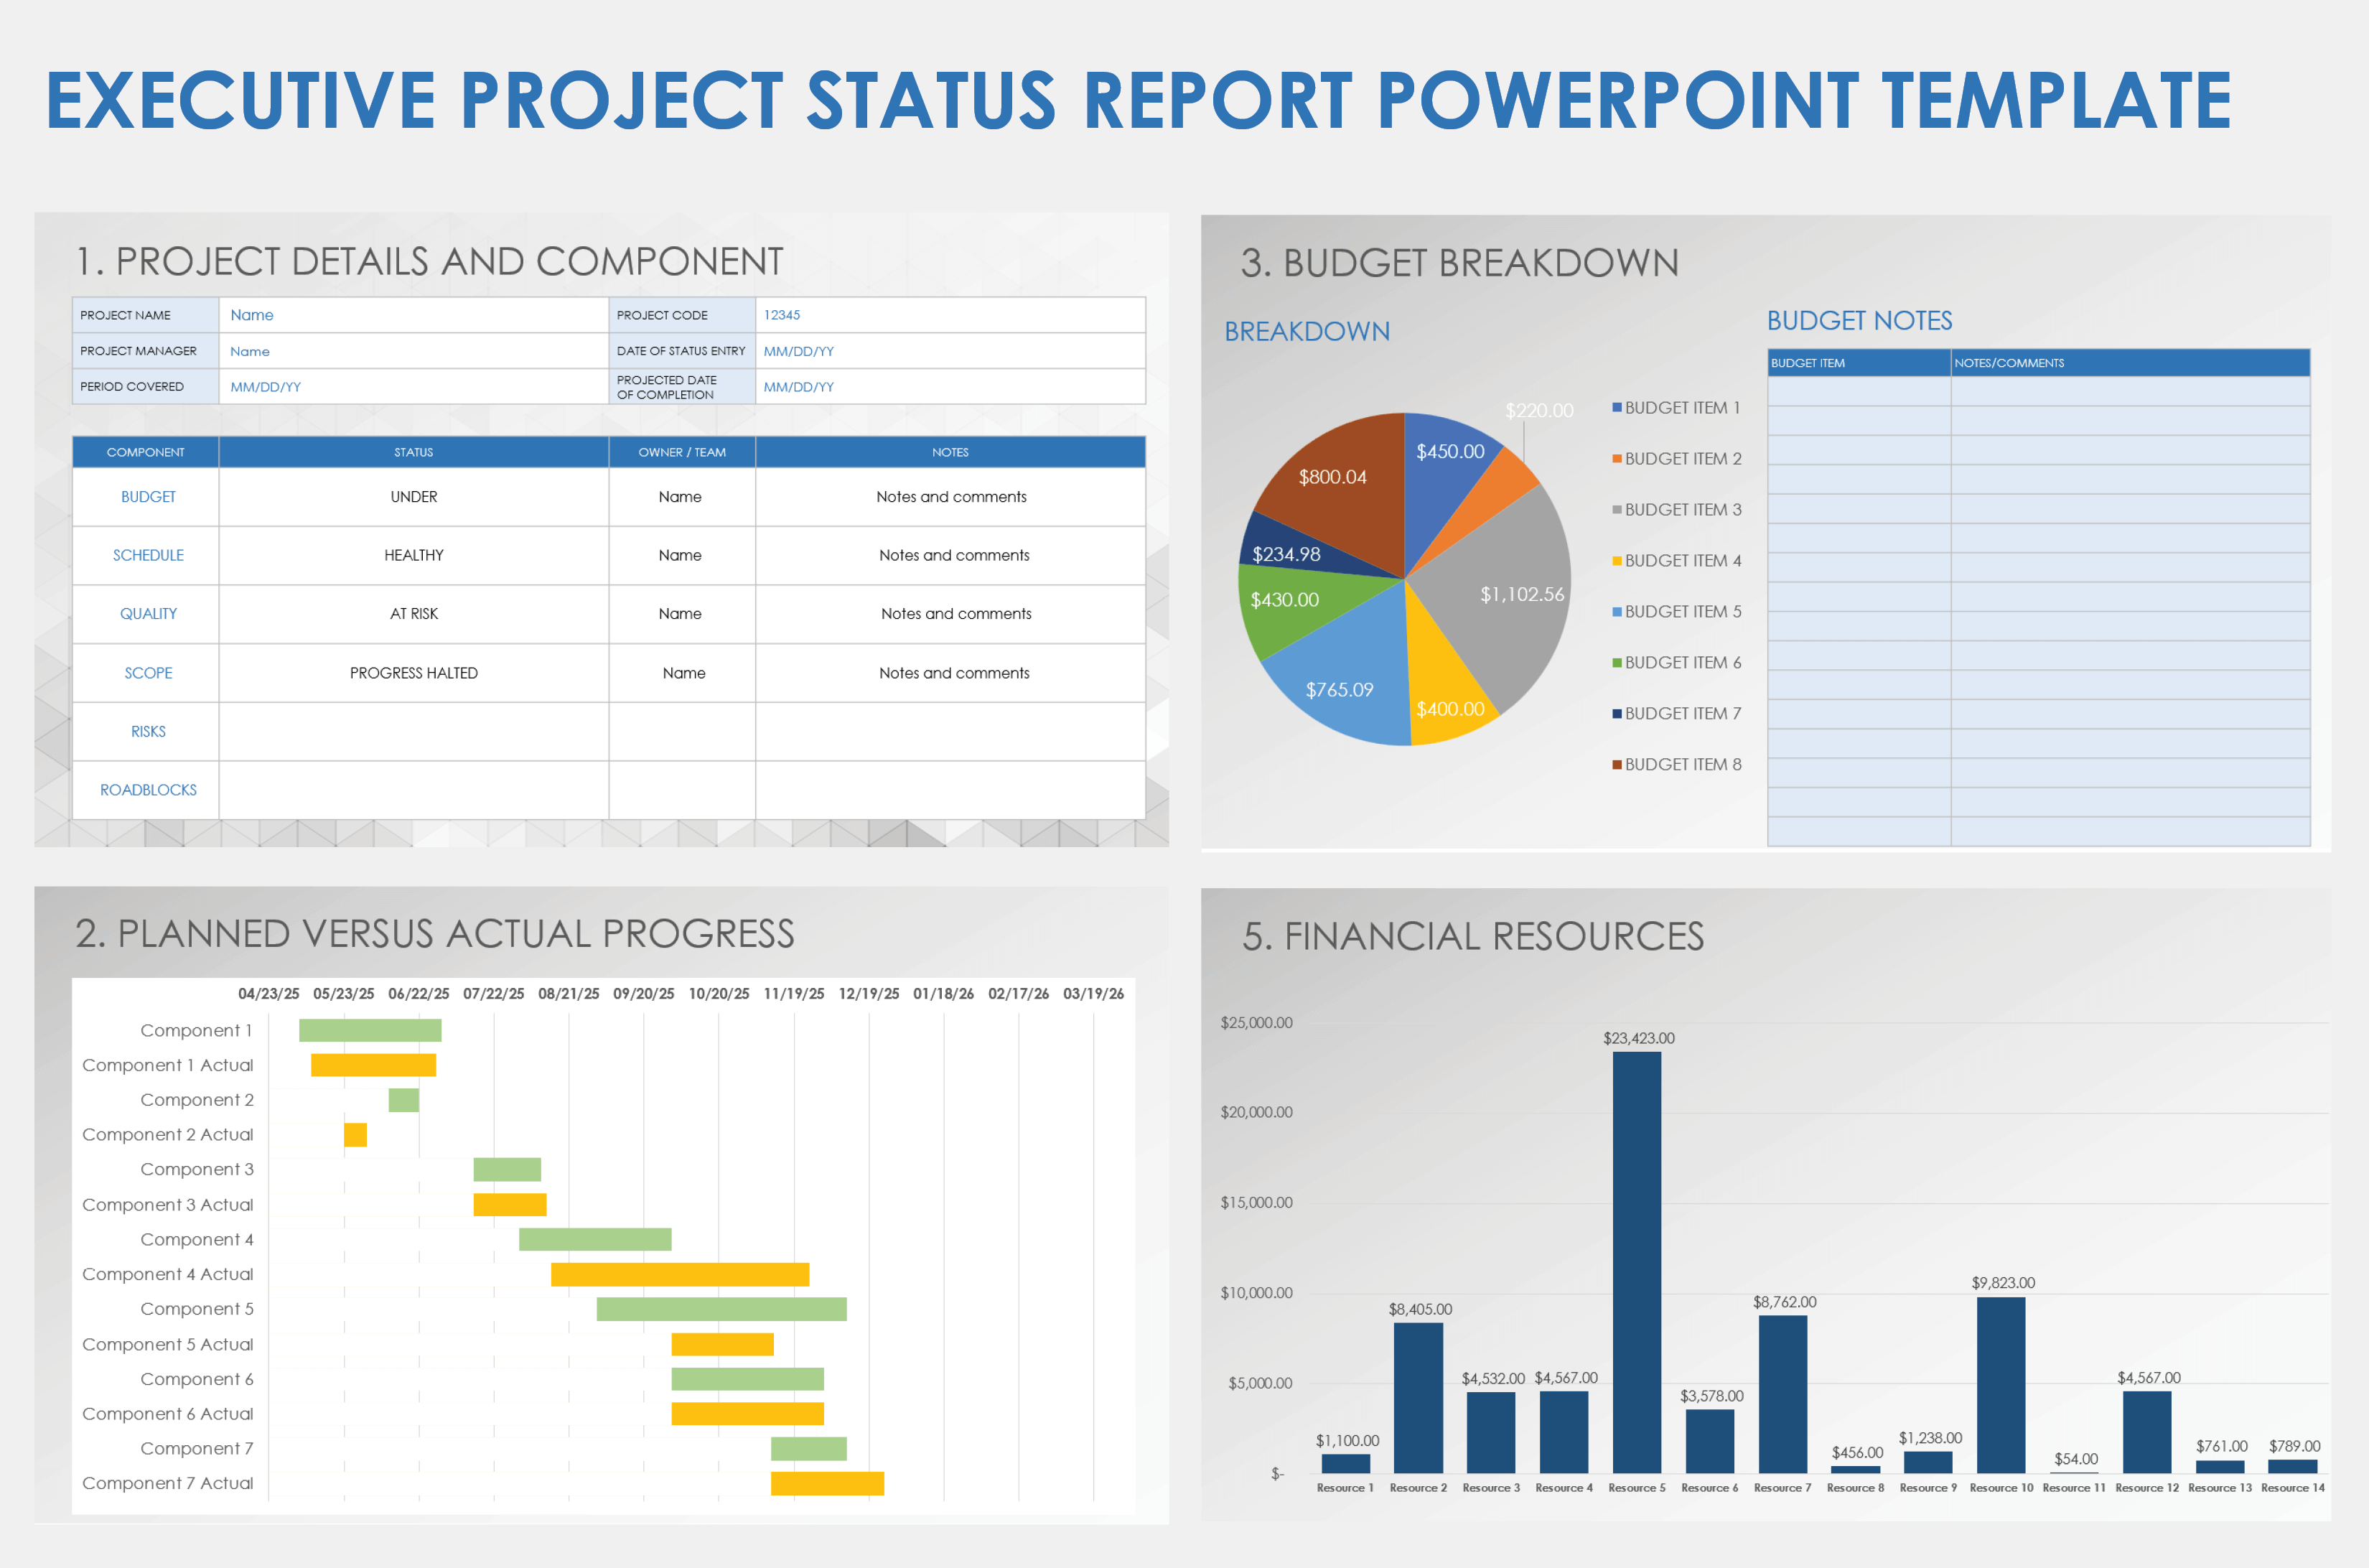Image resolution: width=2369 pixels, height=1568 pixels.
Task: Select the Resource 12 bar at $4,567.00
Action: [2147, 1432]
